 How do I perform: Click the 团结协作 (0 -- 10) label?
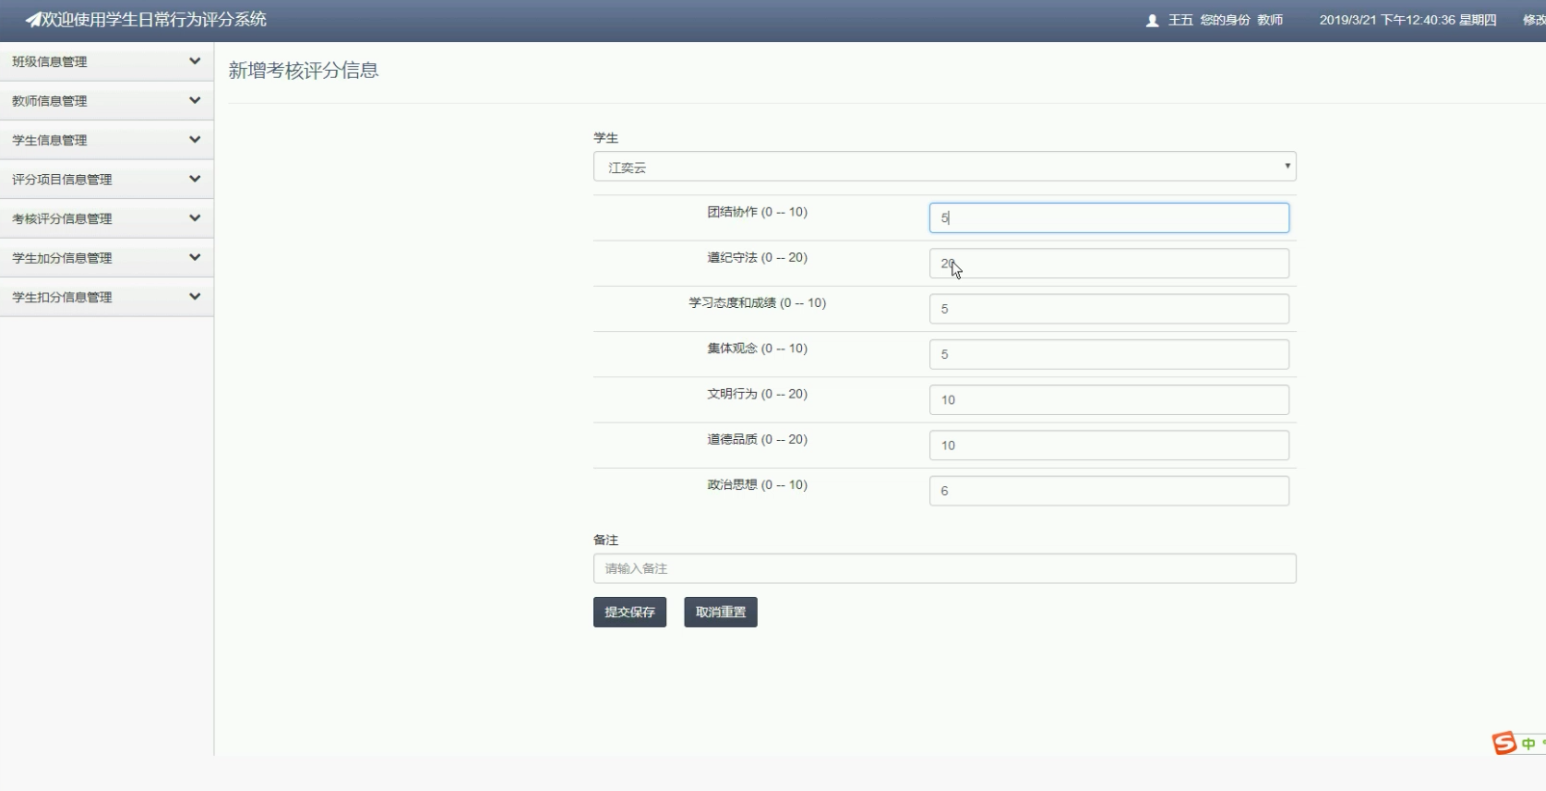[757, 212]
